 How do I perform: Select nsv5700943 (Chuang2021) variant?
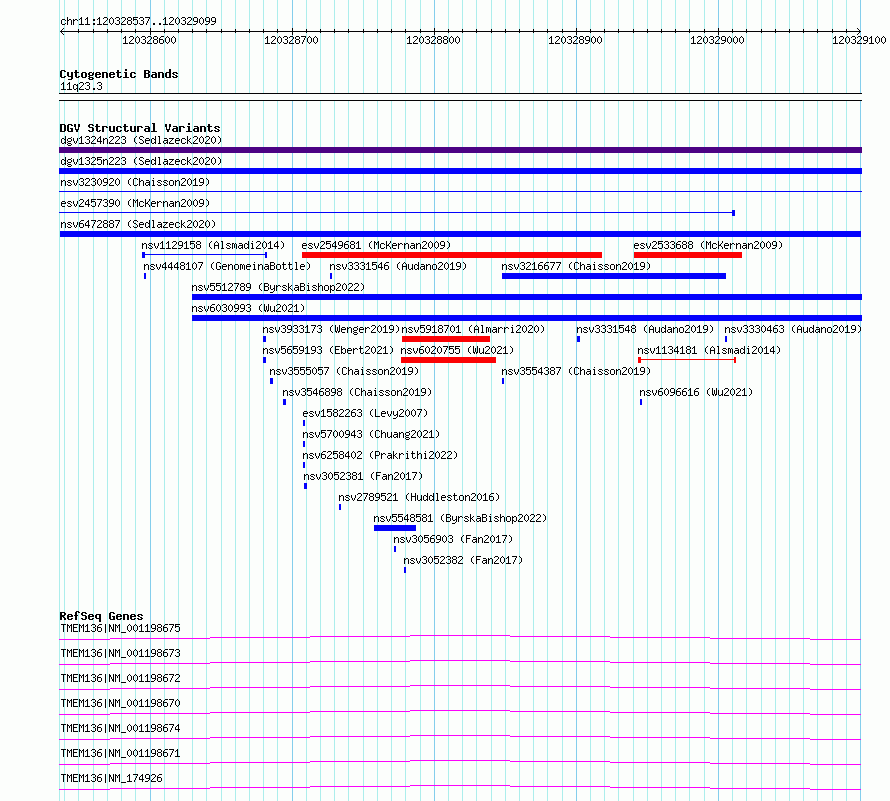tap(371, 434)
